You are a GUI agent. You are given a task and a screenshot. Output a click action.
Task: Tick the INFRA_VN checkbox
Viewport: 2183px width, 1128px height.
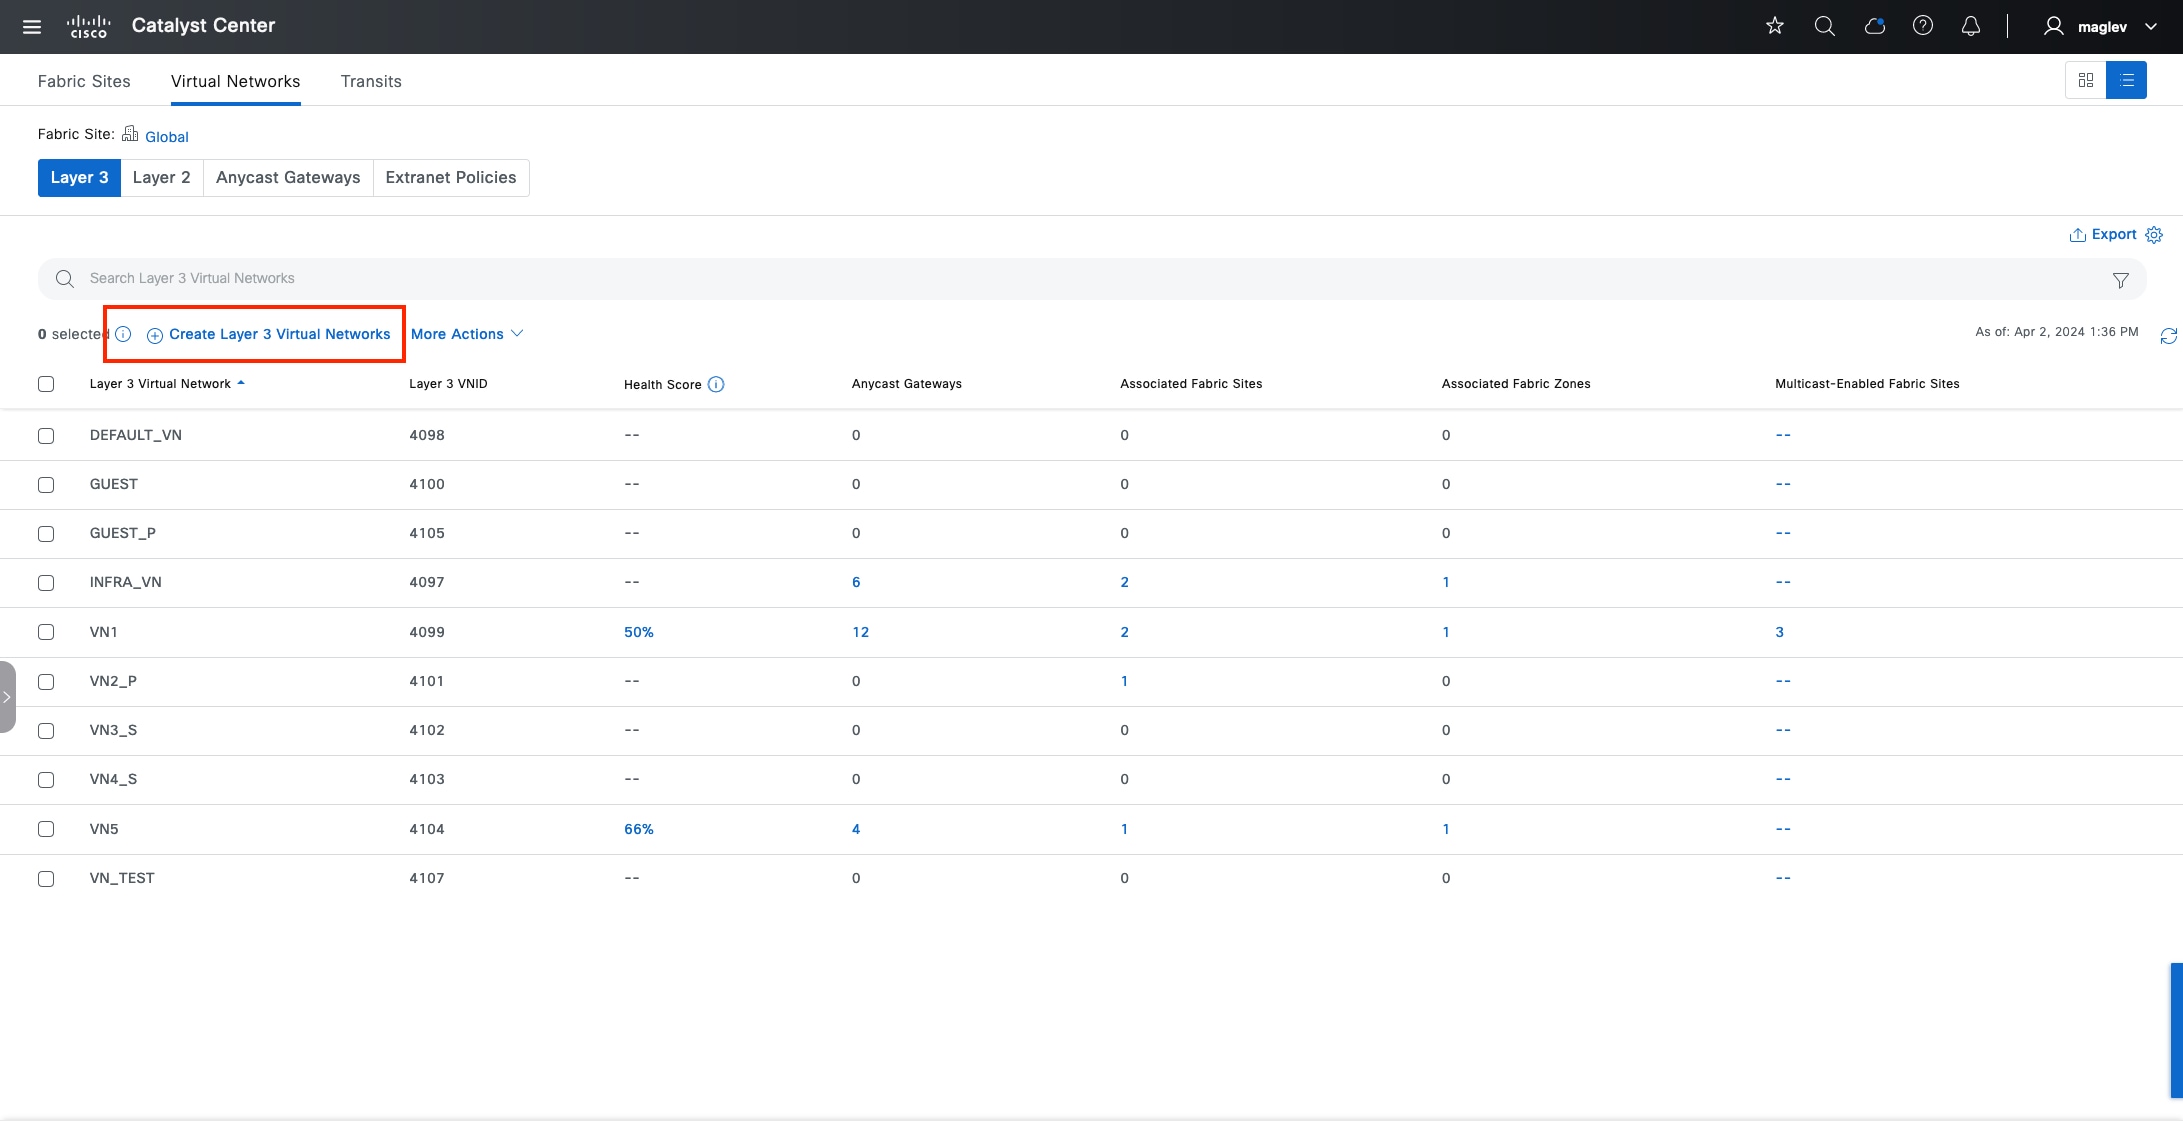coord(46,583)
